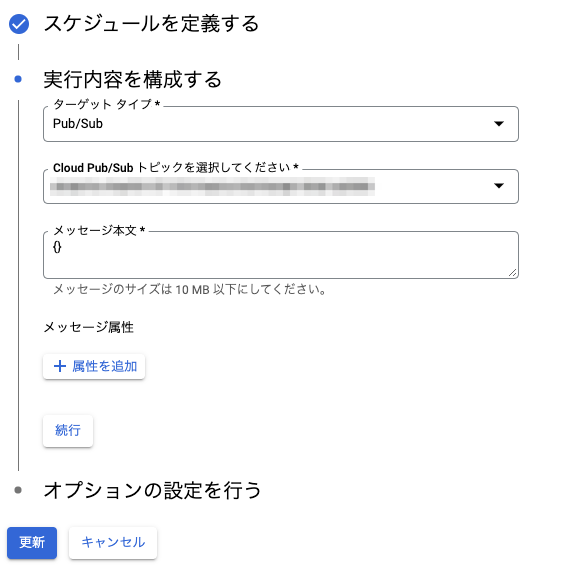Click the gray dot of the options step

pos(18,490)
